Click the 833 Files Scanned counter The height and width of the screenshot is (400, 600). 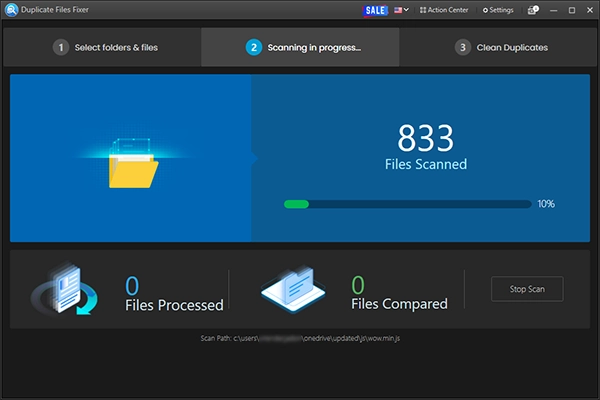[x=426, y=147]
